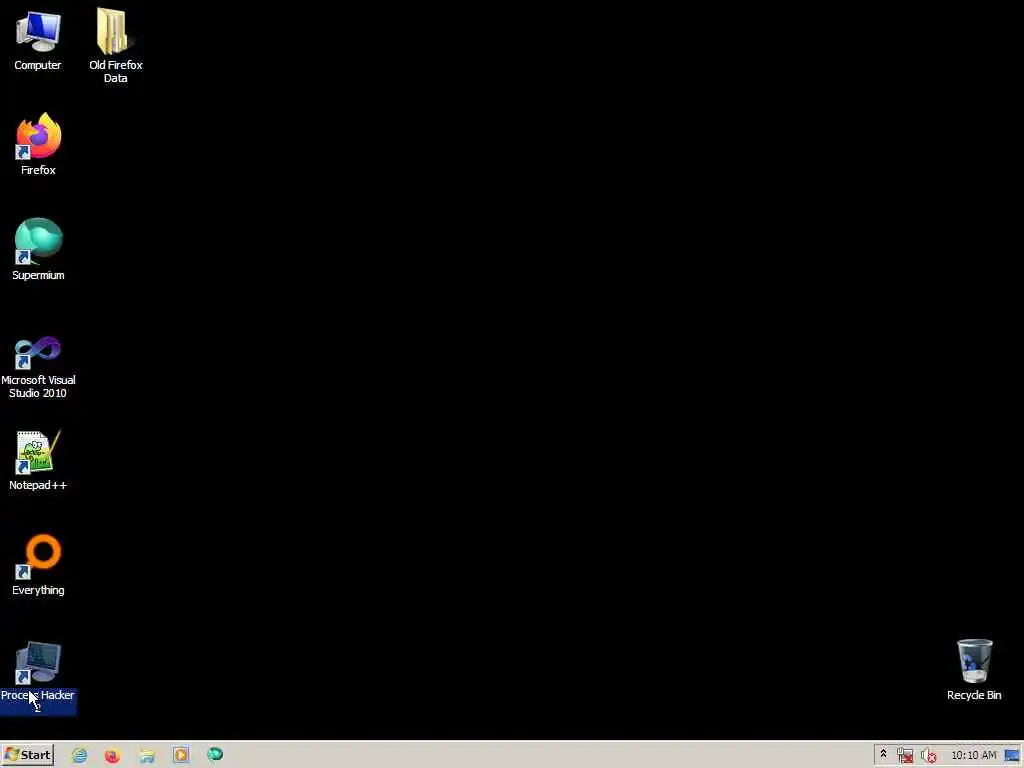Launch Supermium from the taskbar

point(215,755)
